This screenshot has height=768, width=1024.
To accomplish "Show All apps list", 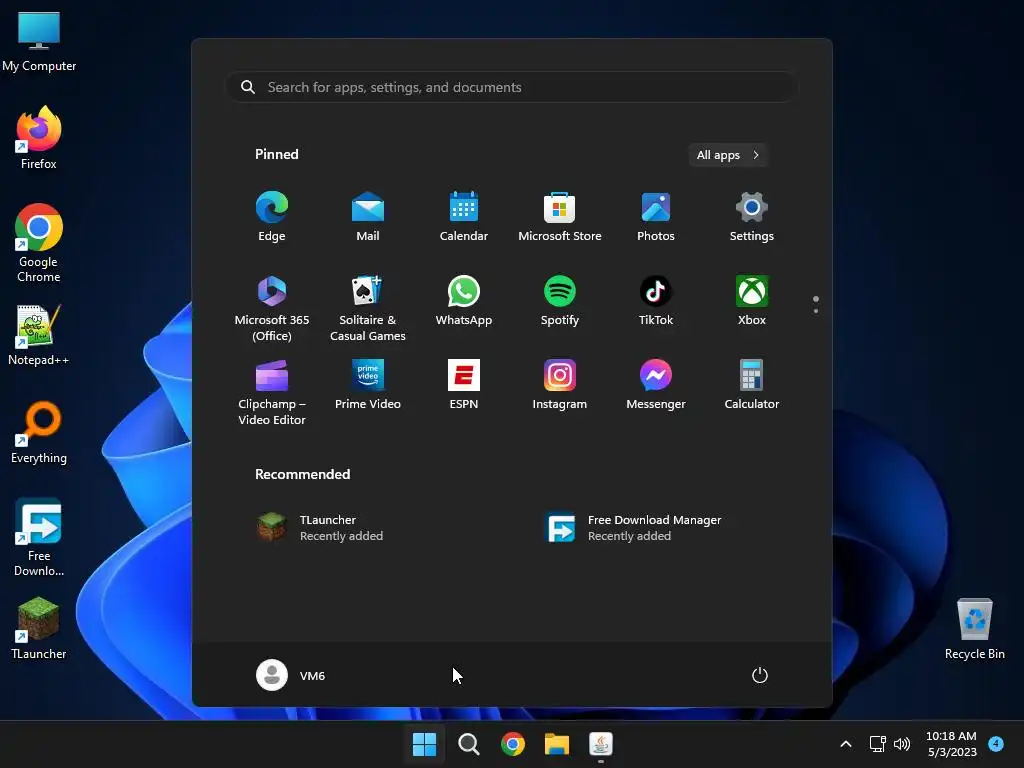I will (x=728, y=155).
